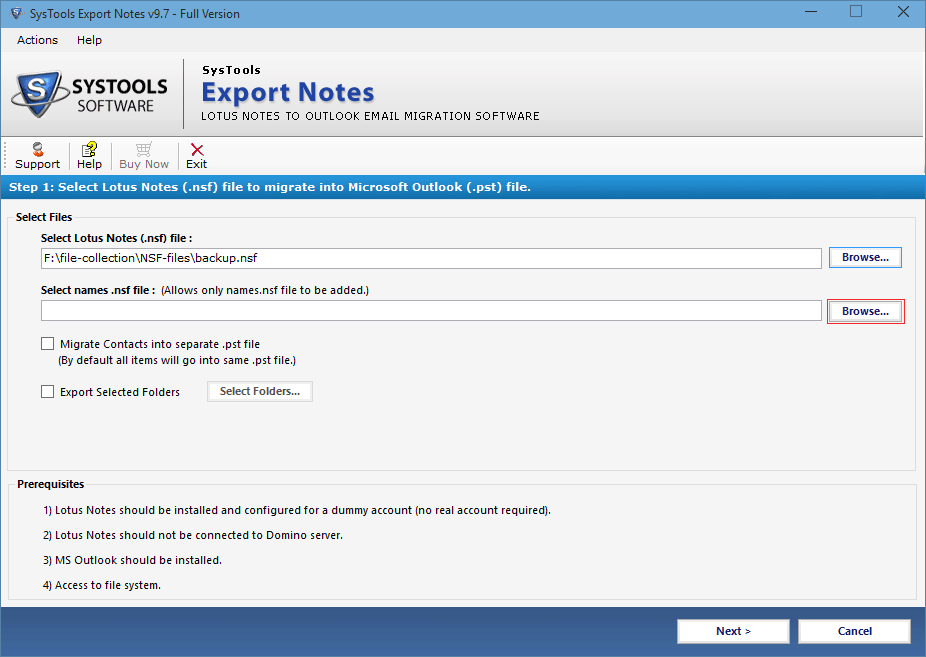Click prerequisite 3 'MS Outlook should be installed'
926x657 pixels.
[x=132, y=560]
